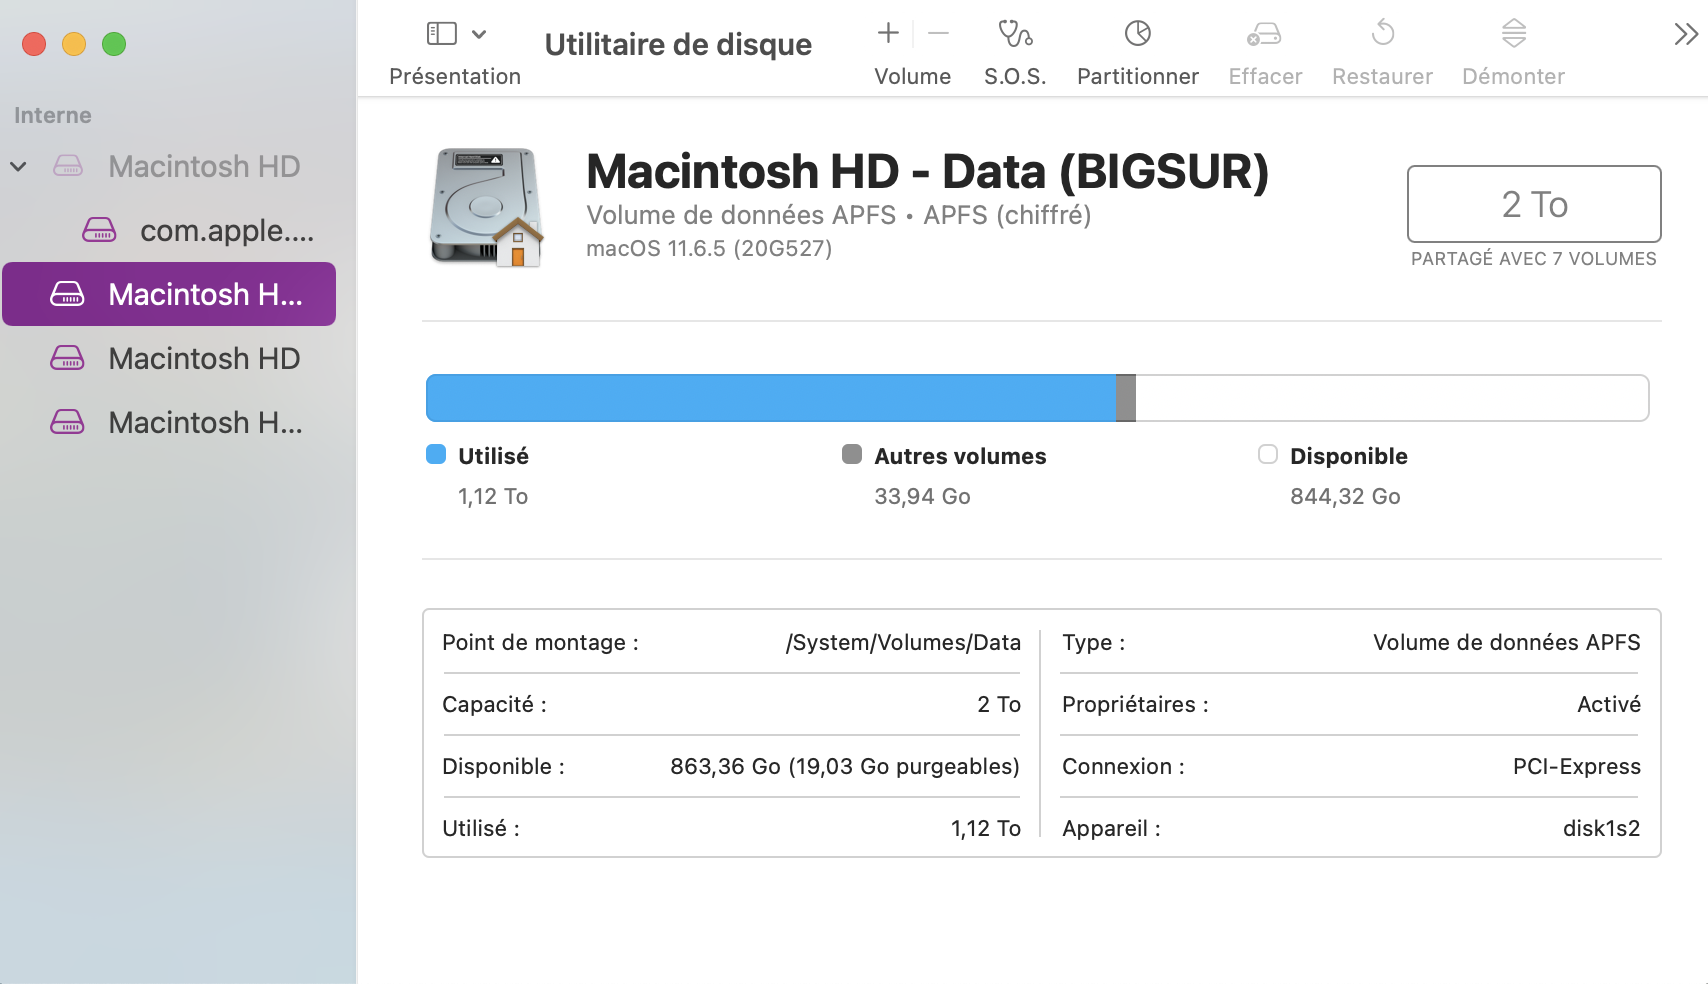1708x984 pixels.
Task: Click the large Macintosh HD Data drive icon
Action: [x=487, y=207]
